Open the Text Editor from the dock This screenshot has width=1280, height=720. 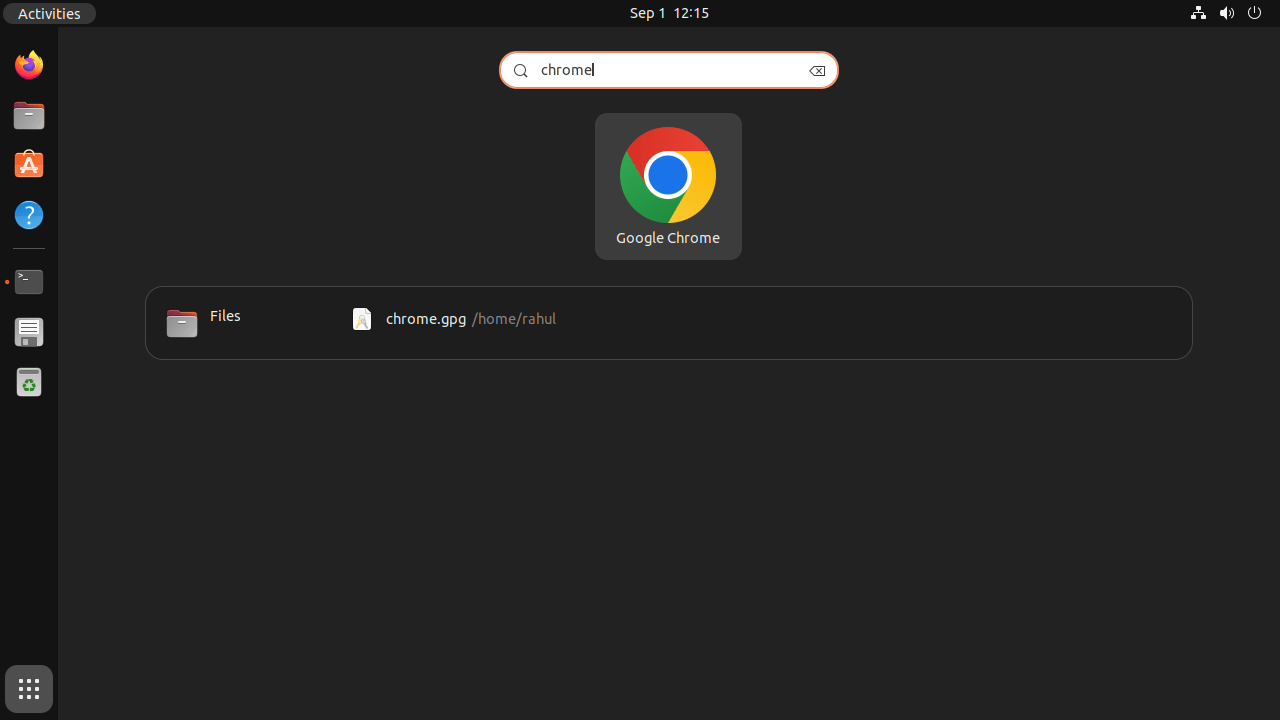pos(28,332)
